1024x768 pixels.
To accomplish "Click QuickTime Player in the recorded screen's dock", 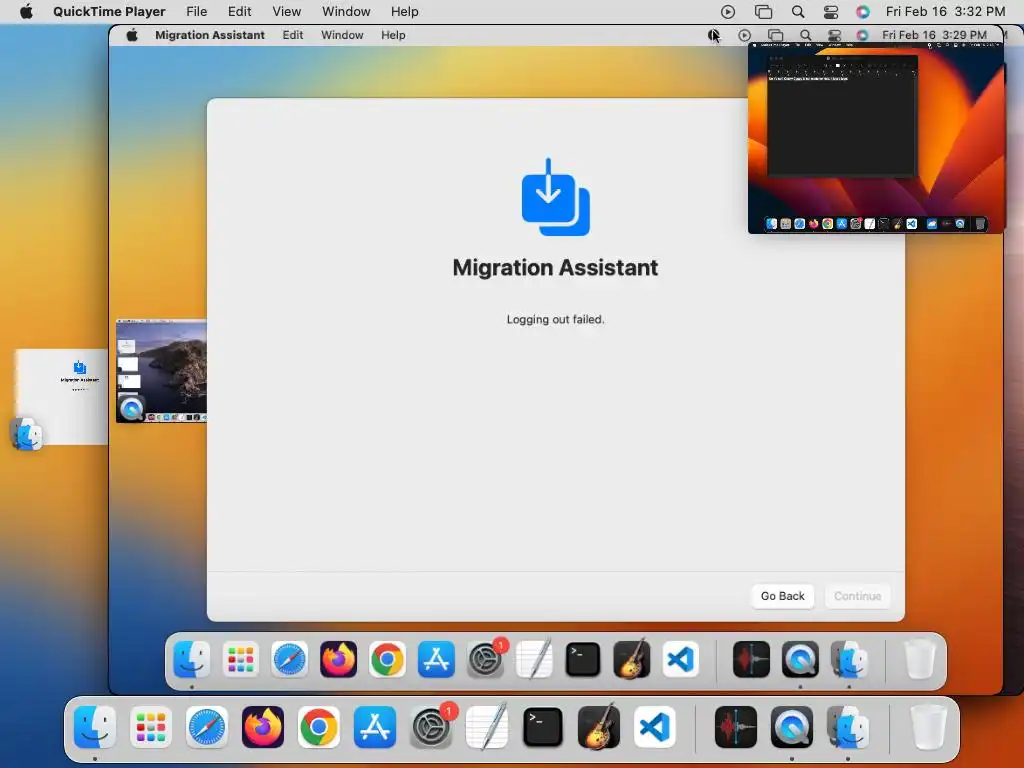I will [x=800, y=660].
